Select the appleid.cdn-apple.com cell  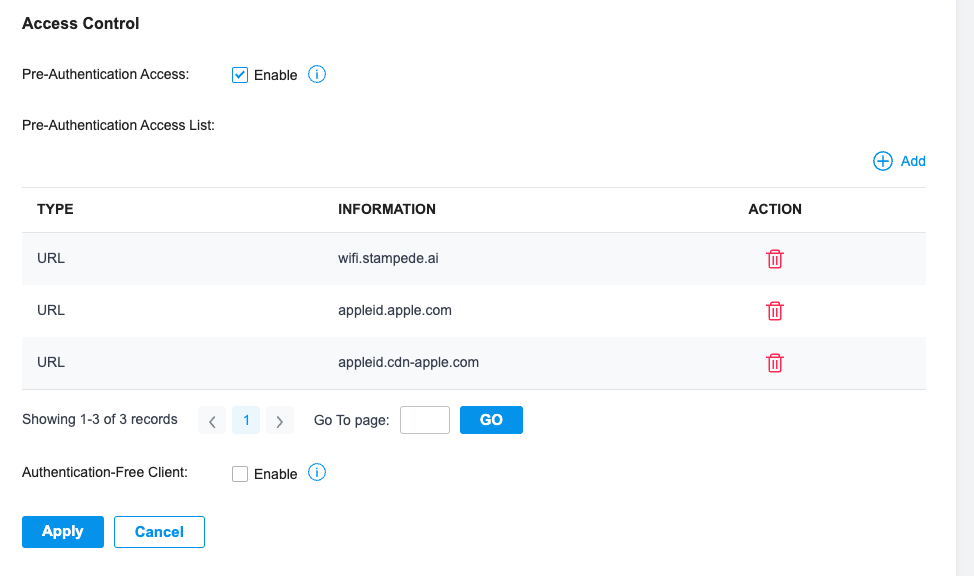point(409,362)
